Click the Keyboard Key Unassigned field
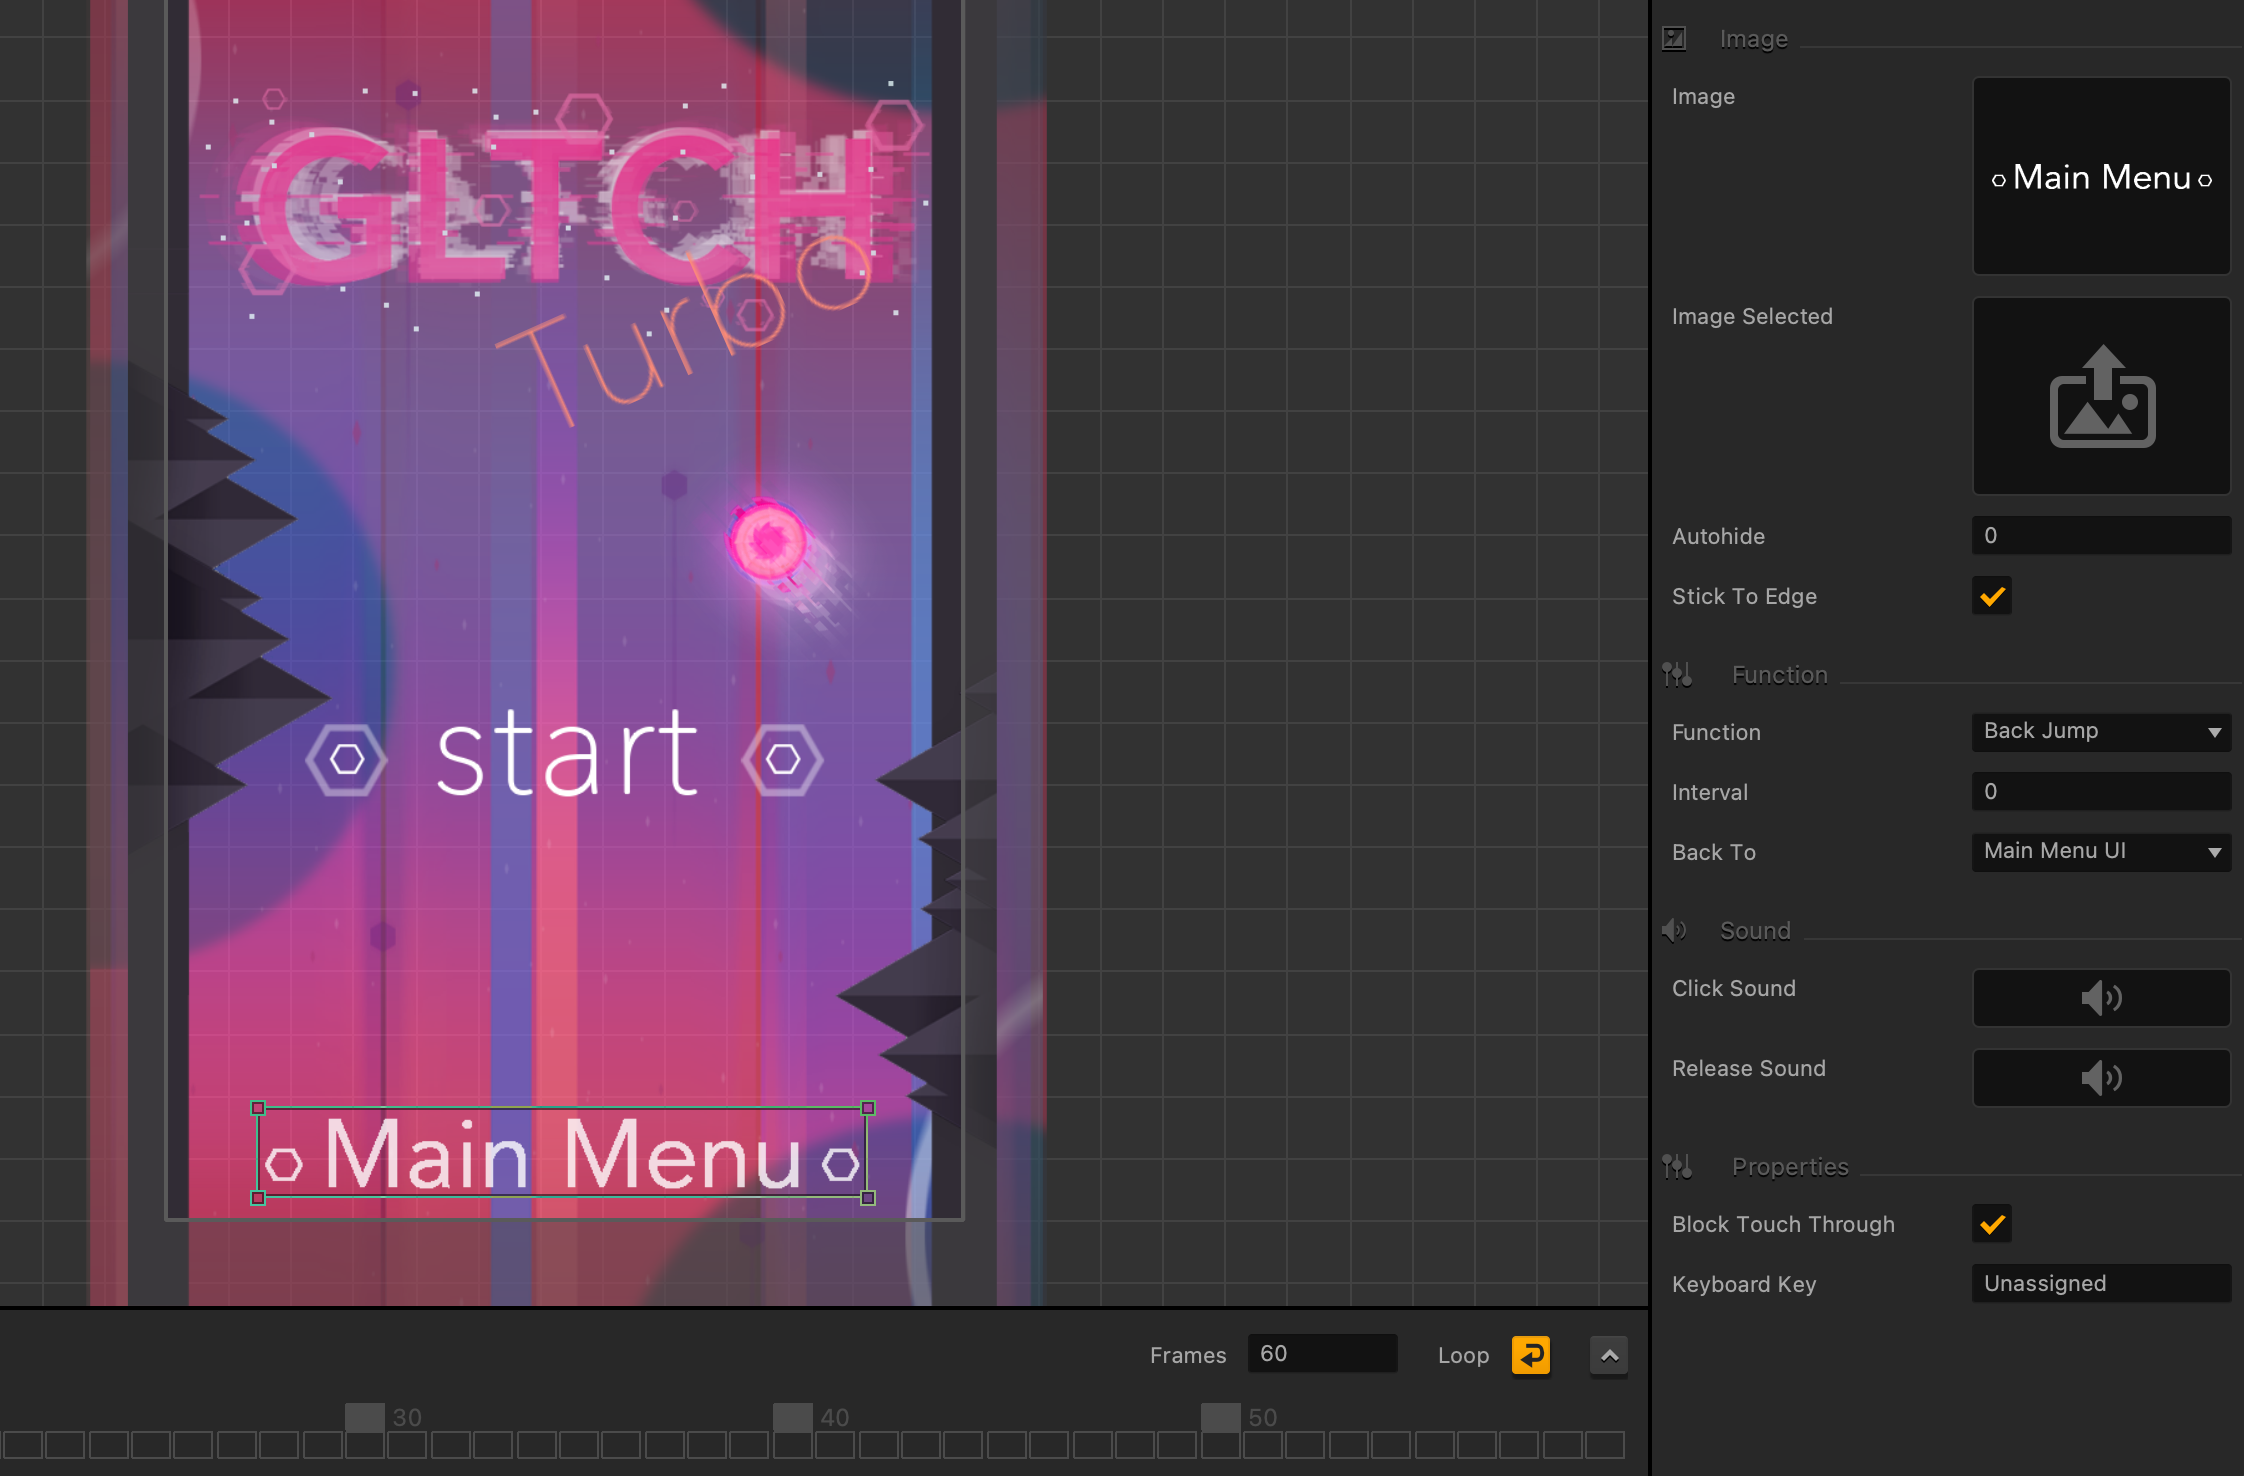This screenshot has width=2244, height=1476. pos(2101,1283)
